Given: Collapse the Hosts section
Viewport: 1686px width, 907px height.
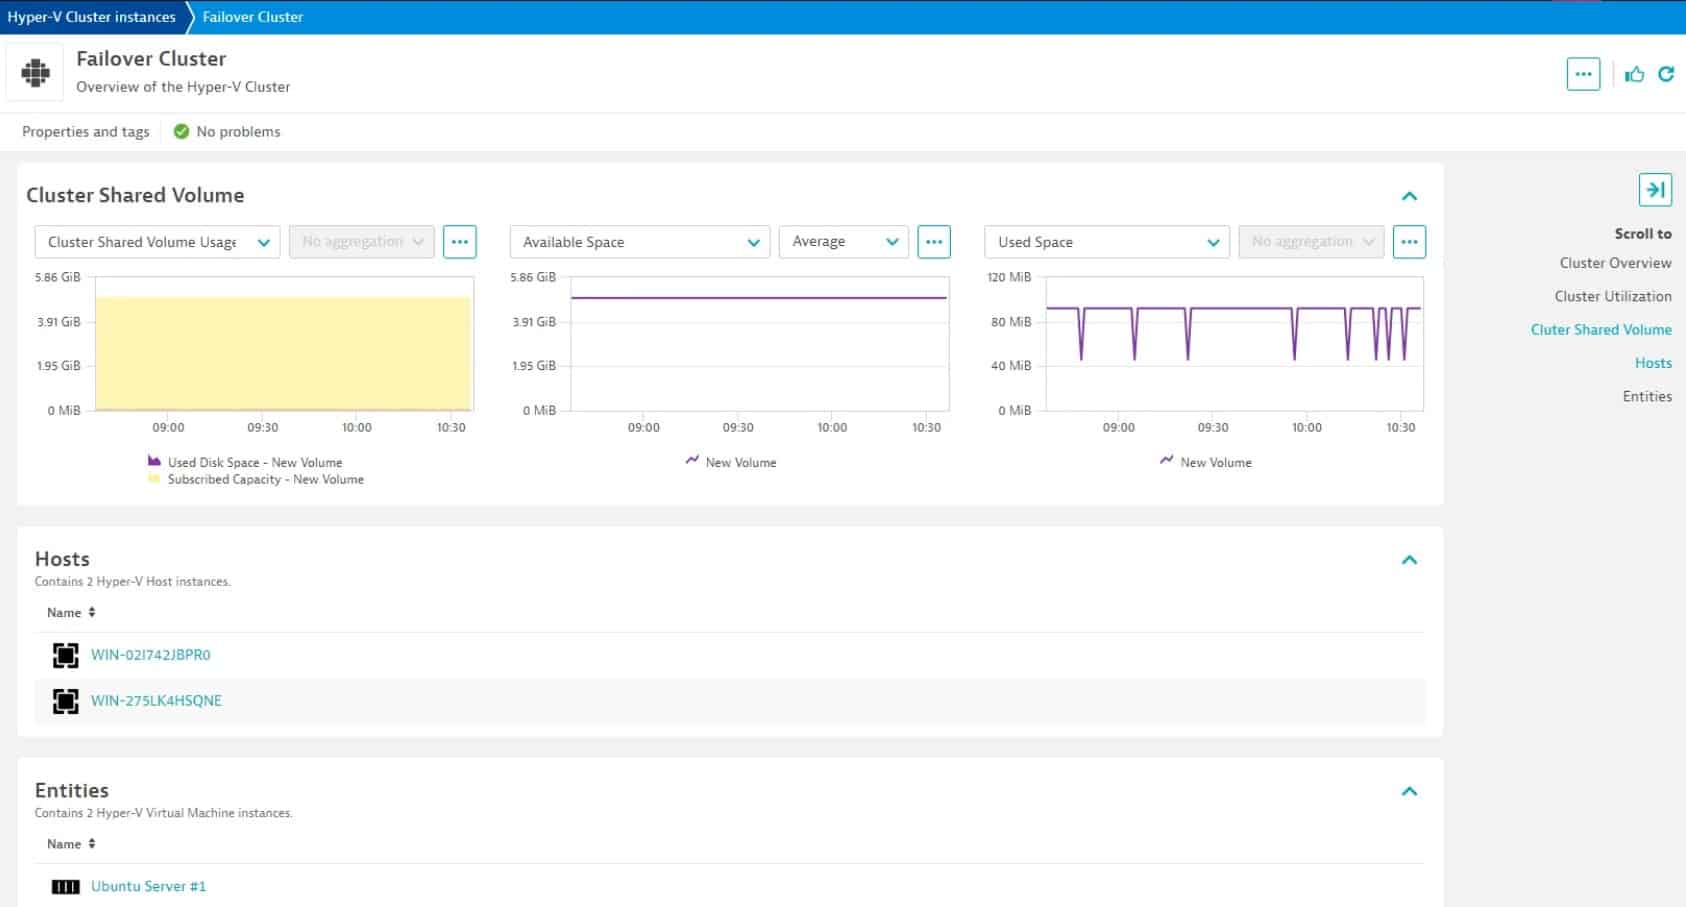Looking at the screenshot, I should tap(1409, 560).
